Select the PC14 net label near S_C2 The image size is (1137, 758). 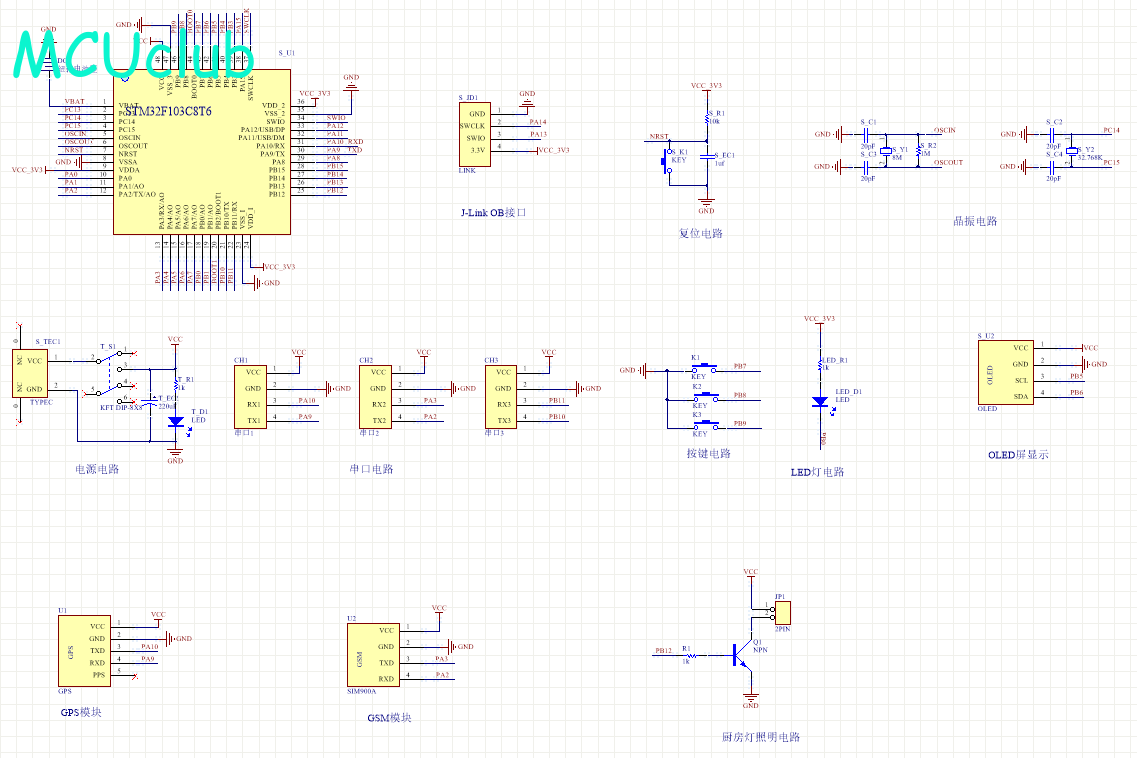(1112, 131)
